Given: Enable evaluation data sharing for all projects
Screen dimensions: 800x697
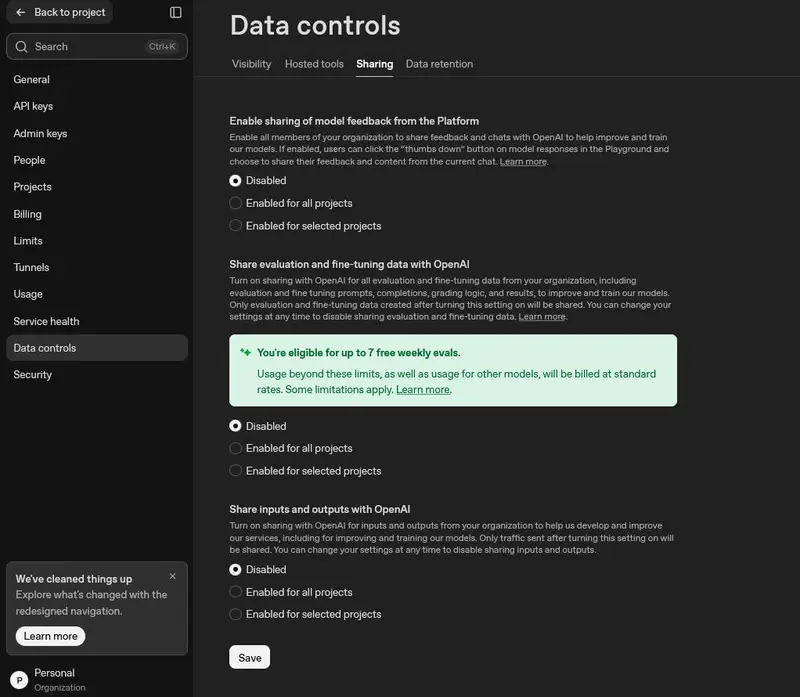Looking at the screenshot, I should (x=235, y=448).
